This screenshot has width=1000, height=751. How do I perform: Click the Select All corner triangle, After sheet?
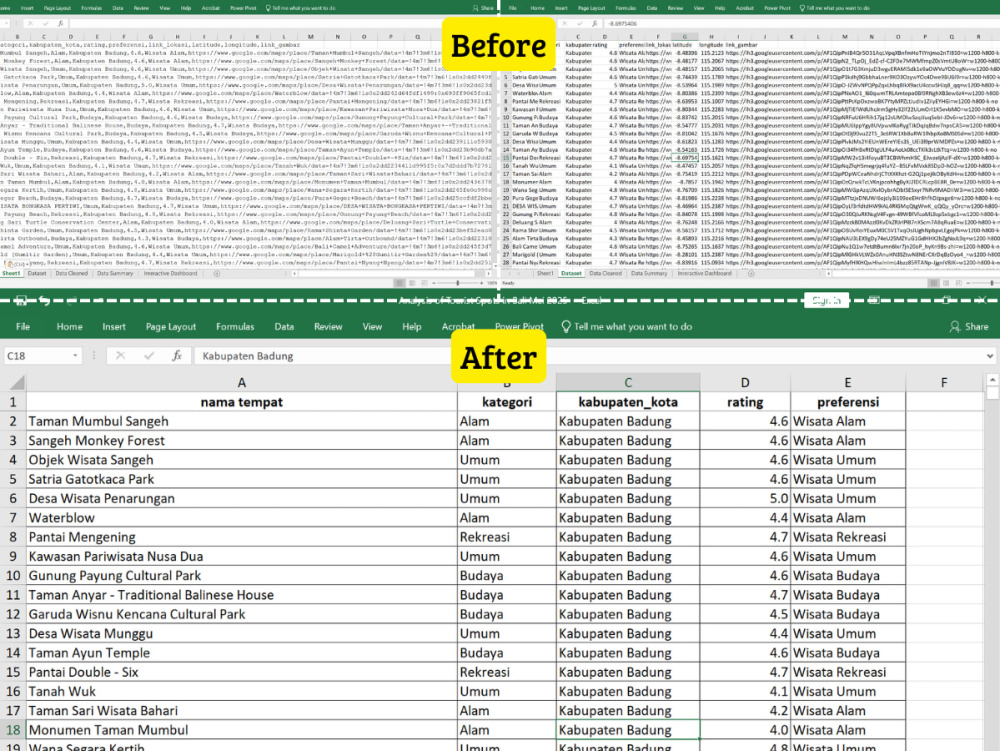(x=17, y=383)
